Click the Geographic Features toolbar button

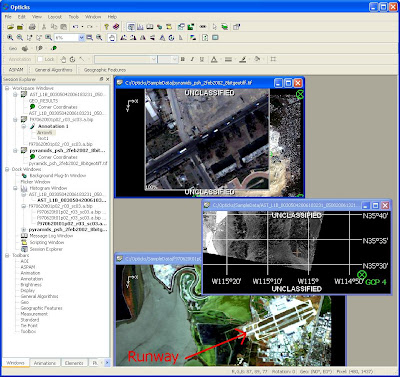tap(105, 70)
